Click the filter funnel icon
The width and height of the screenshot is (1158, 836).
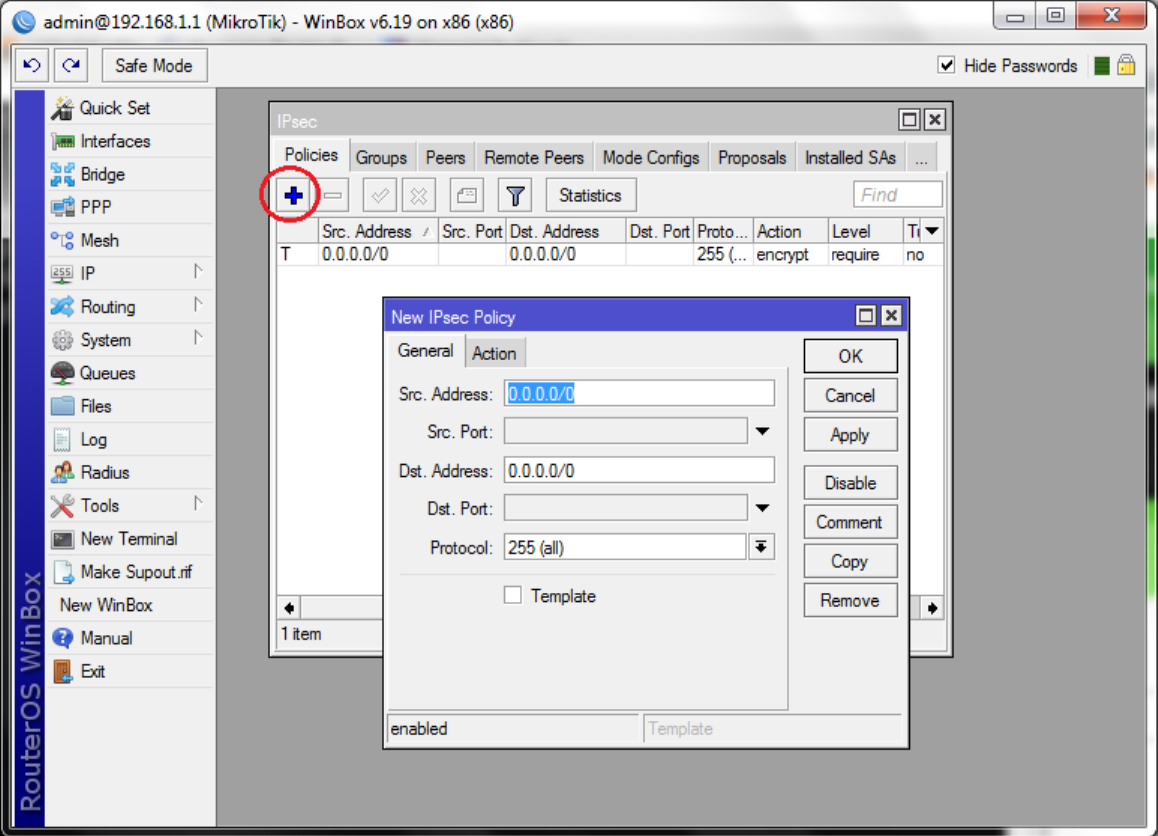point(515,196)
